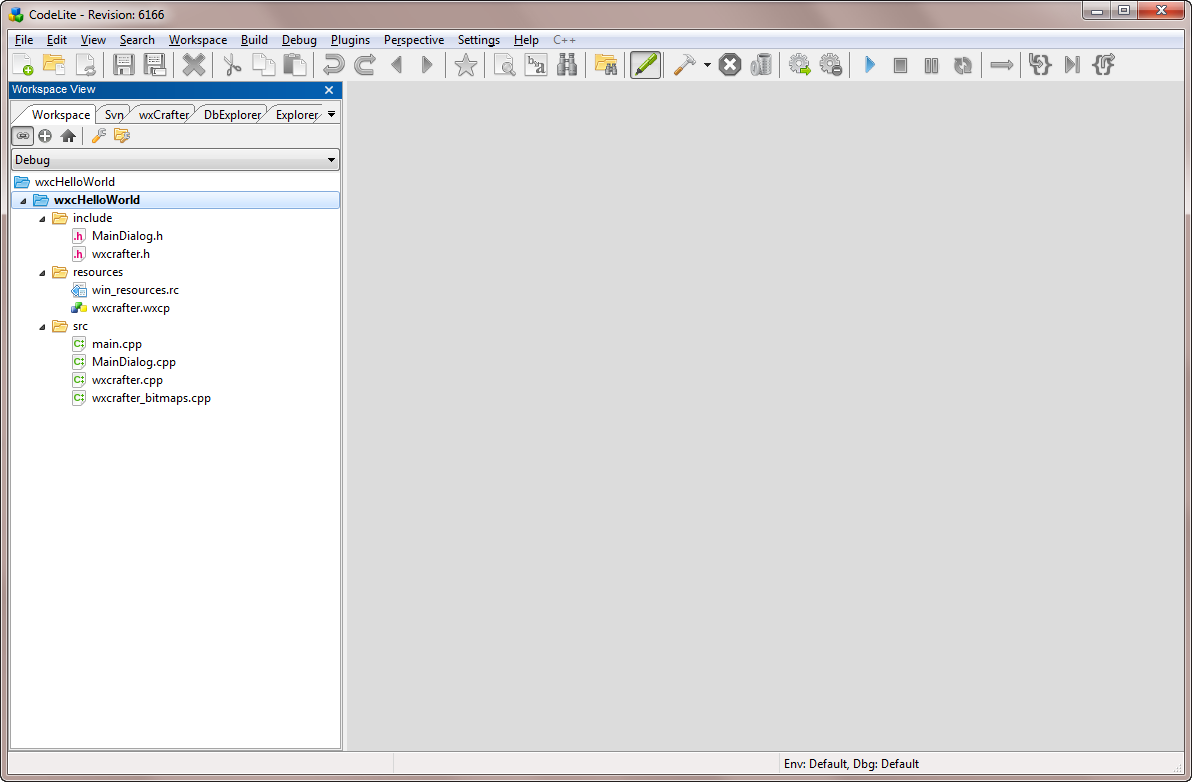Open the Perspective menu
The width and height of the screenshot is (1192, 782).
(x=414, y=40)
